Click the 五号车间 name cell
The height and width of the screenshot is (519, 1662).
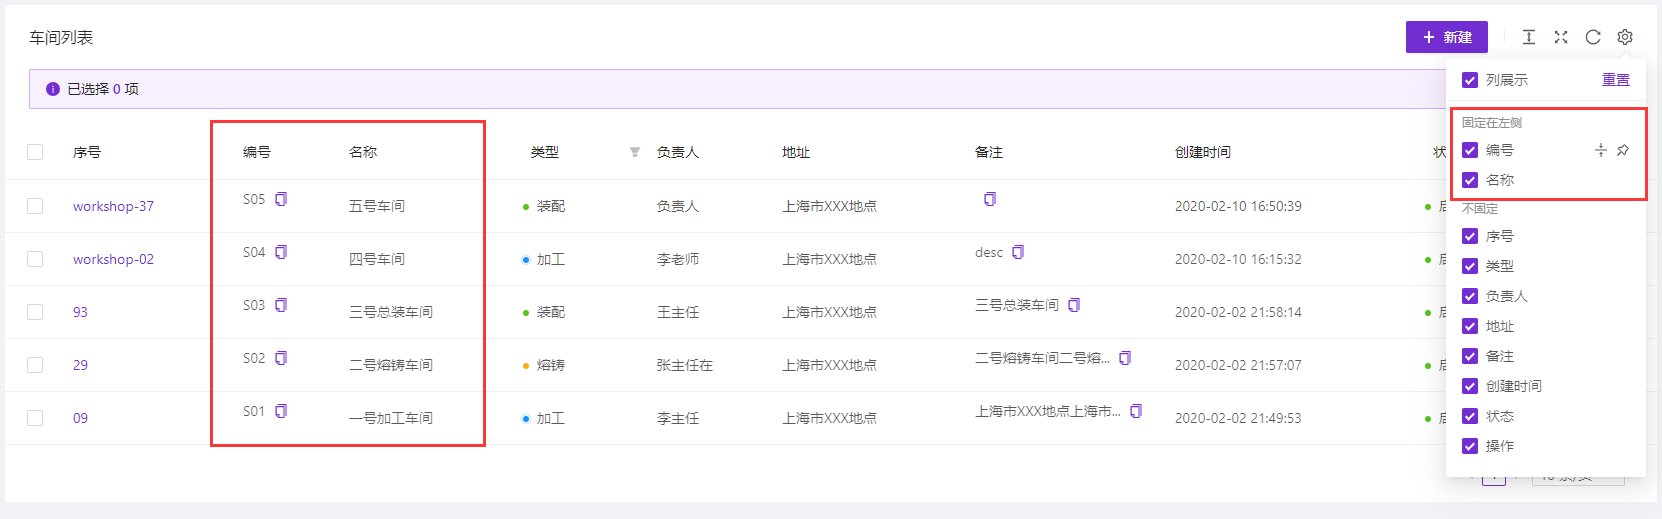pyautogui.click(x=377, y=206)
